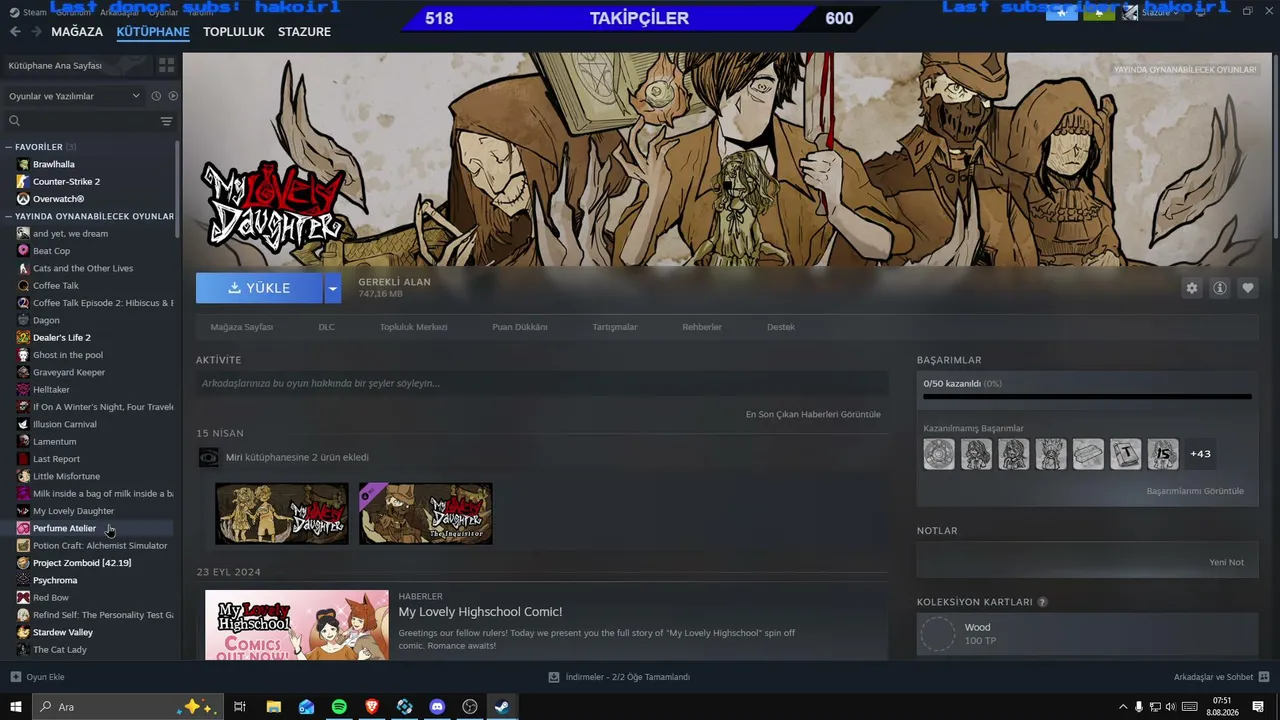1280x720 pixels.
Task: Open the Oyunlar ve Yazılımlar dropdown
Action: tap(74, 96)
